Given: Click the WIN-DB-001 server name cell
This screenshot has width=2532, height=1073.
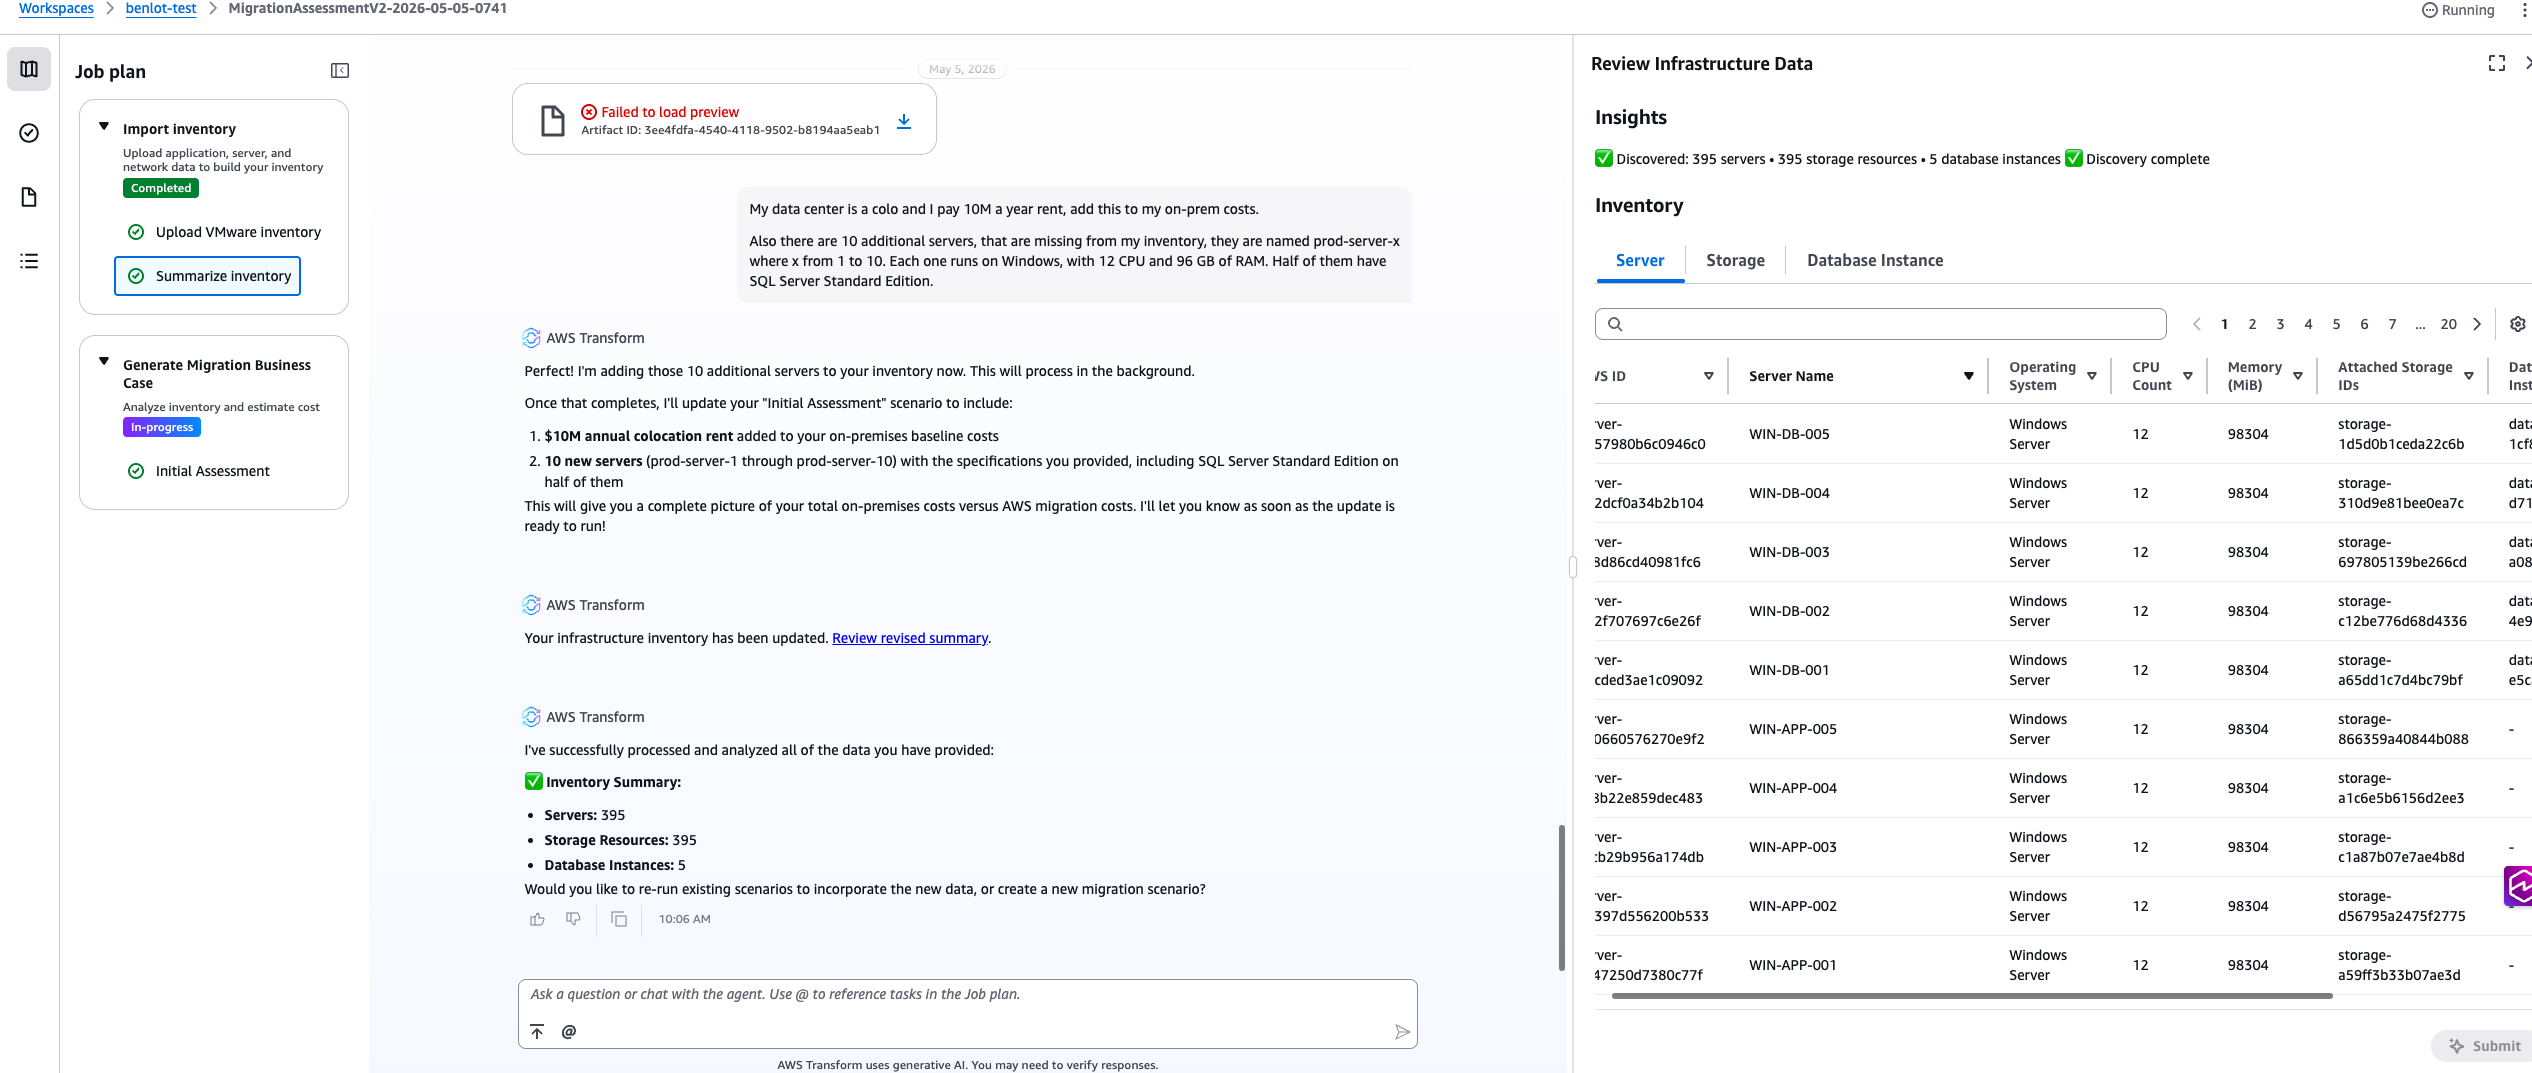Looking at the screenshot, I should pos(1789,670).
